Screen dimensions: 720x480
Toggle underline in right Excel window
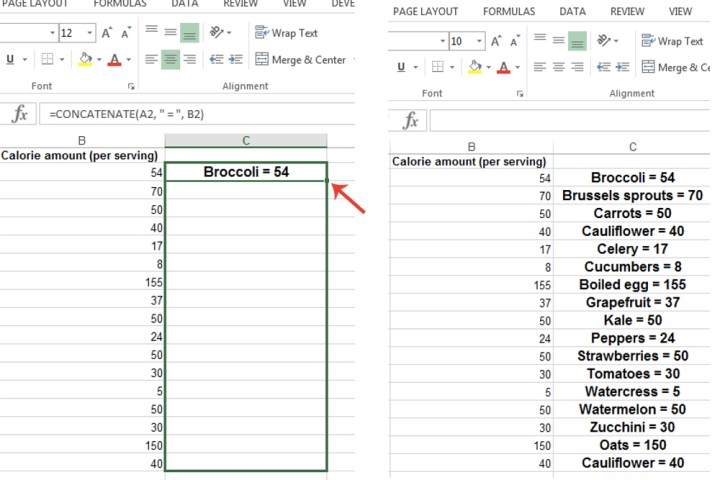[x=401, y=67]
